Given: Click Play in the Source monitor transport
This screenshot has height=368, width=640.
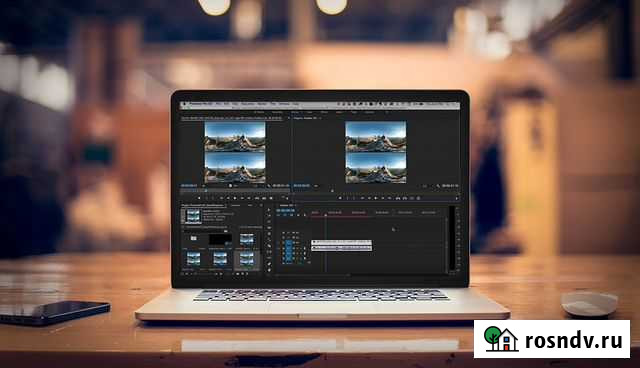Looking at the screenshot, I should pyautogui.click(x=235, y=198).
